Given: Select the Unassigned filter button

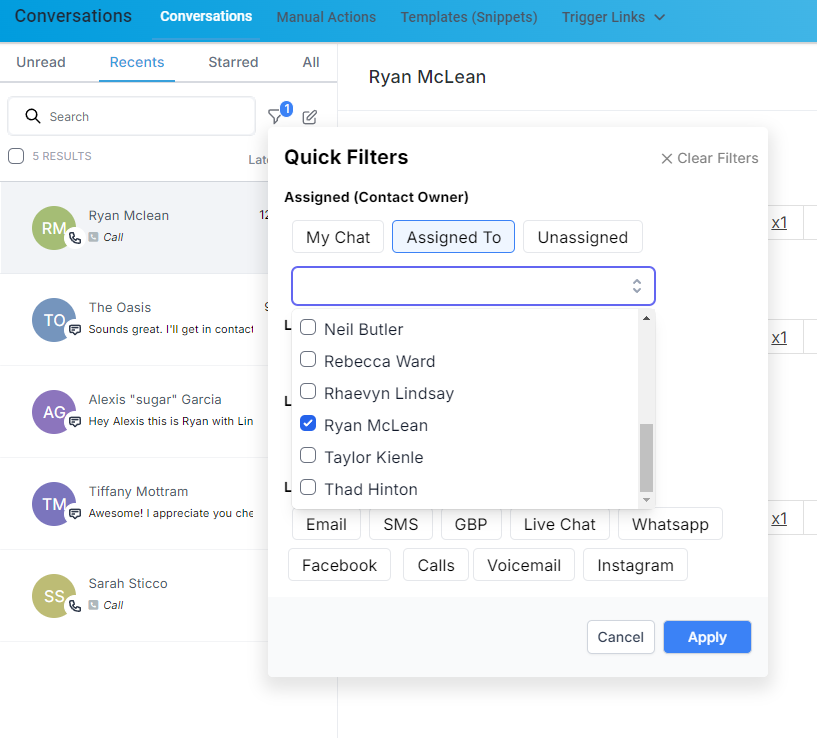Looking at the screenshot, I should click(583, 237).
